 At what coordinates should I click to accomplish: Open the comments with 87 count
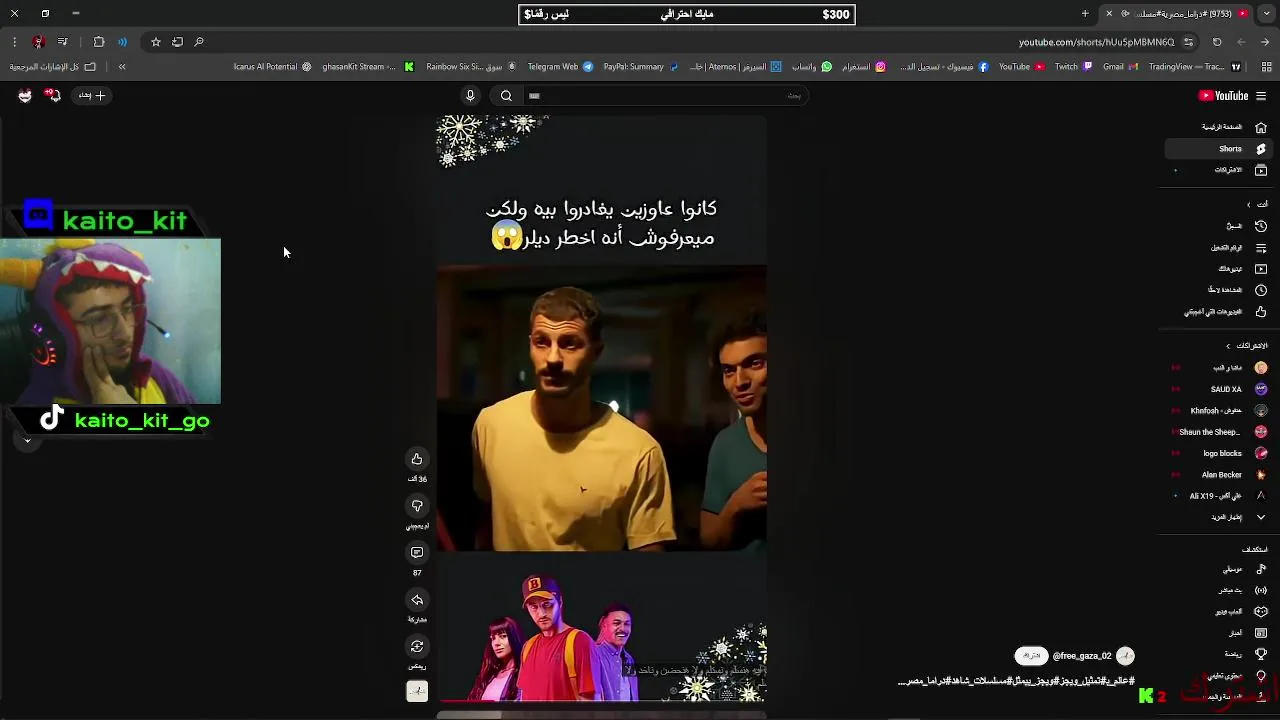(417, 553)
